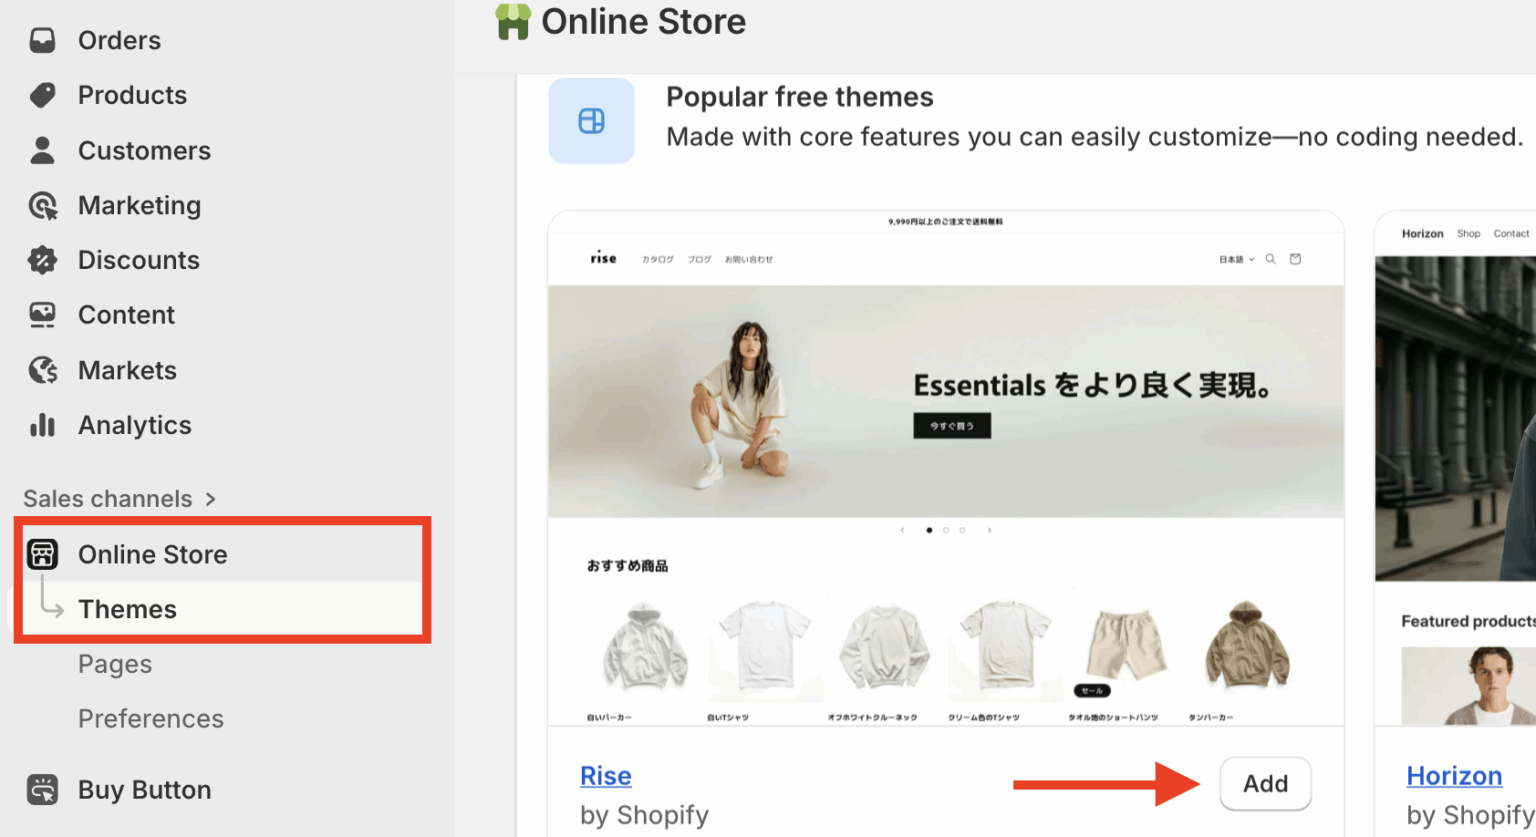Select the Products tag icon
This screenshot has width=1536, height=837.
point(42,94)
